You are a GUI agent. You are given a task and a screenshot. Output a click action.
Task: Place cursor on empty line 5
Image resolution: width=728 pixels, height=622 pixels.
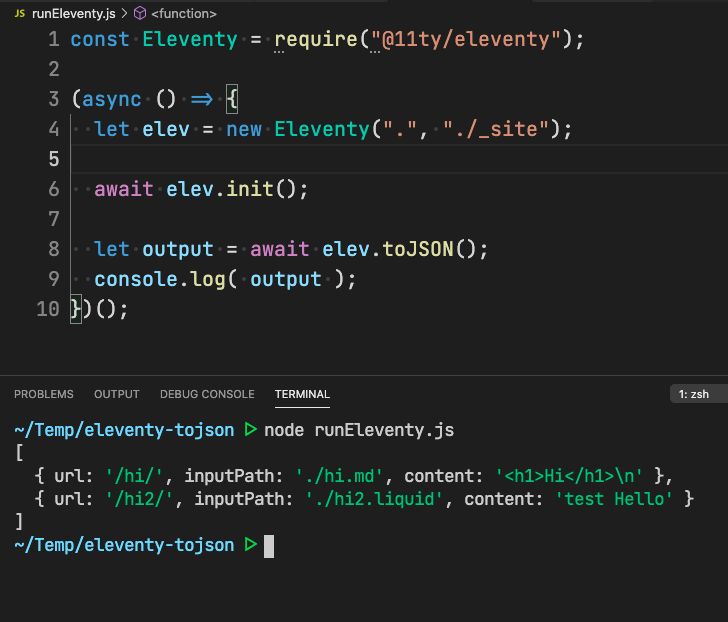tap(399, 159)
